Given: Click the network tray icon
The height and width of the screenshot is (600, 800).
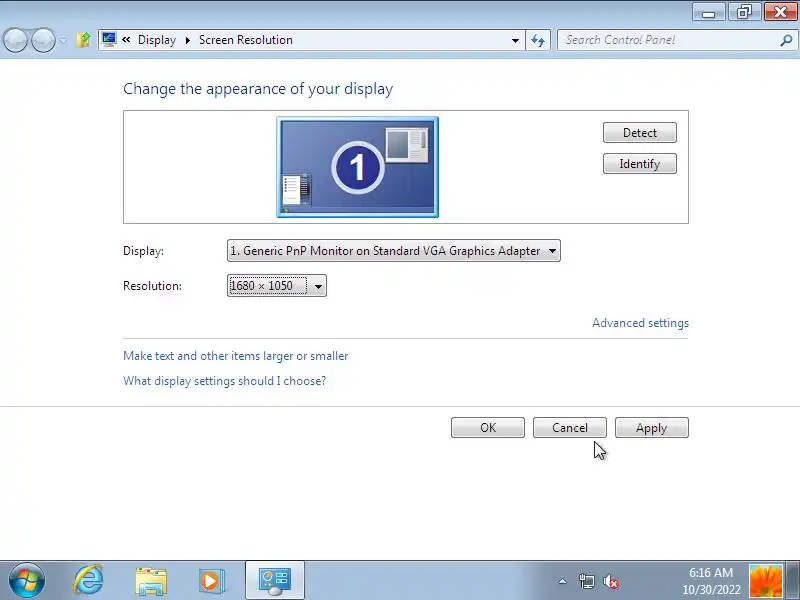Looking at the screenshot, I should pos(587,581).
